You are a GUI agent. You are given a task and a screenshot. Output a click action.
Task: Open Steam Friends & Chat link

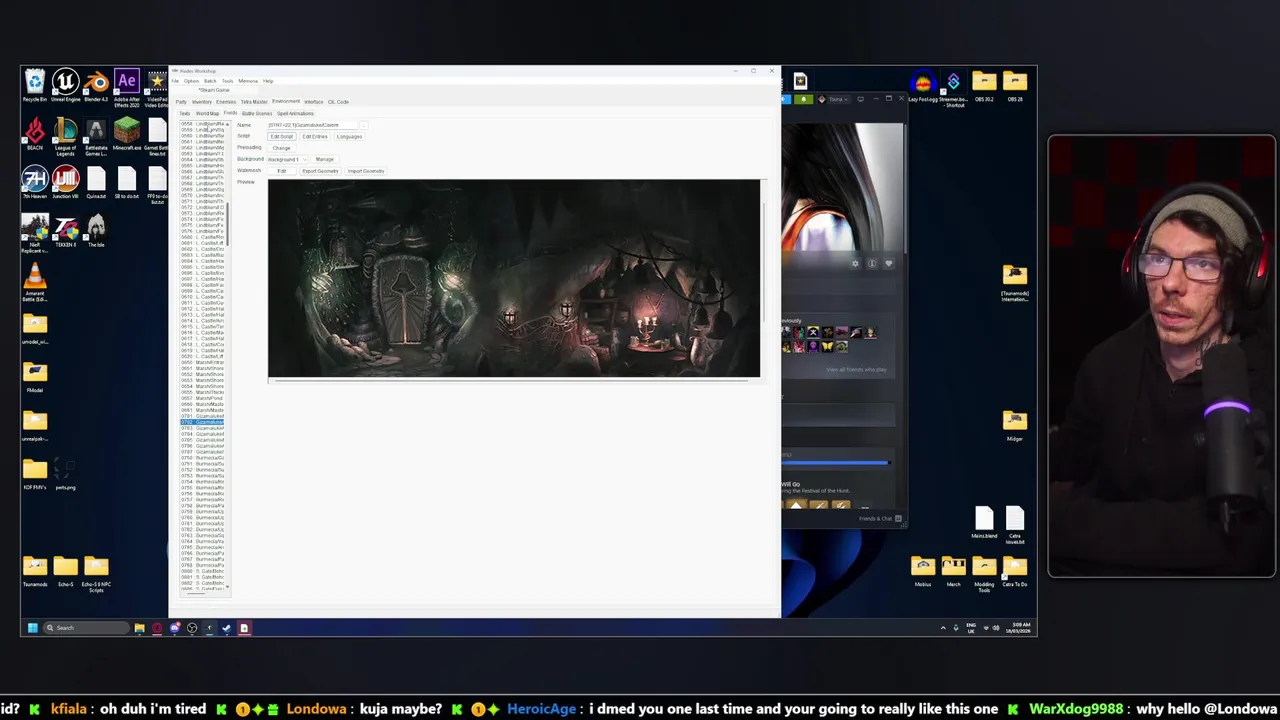coord(879,519)
